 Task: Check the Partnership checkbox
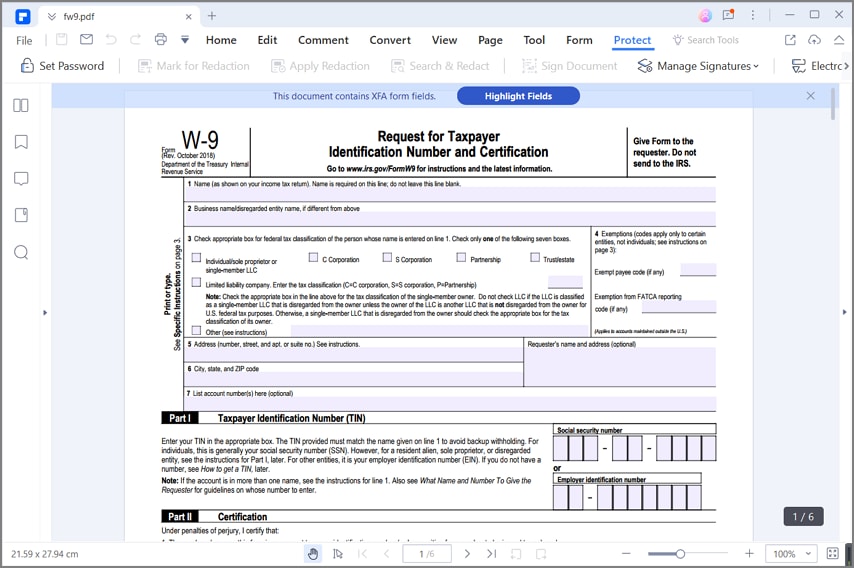461,257
